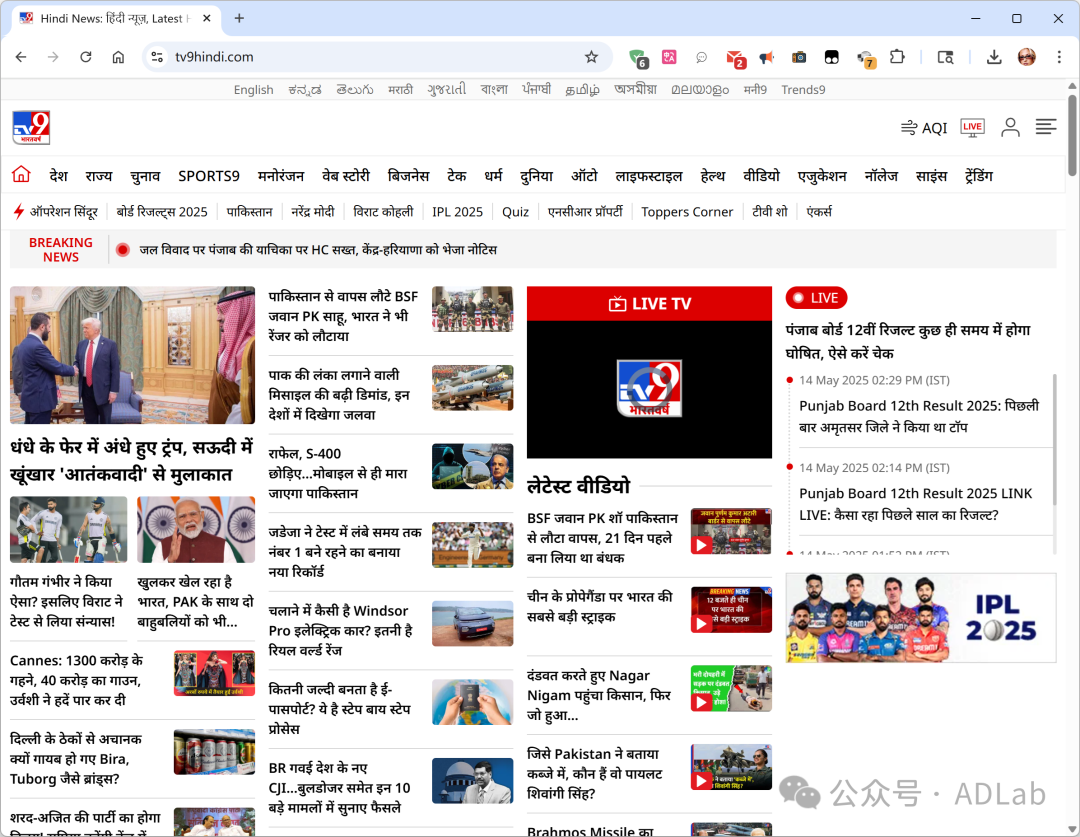Open the ट्रेंडिंग navigation menu
The width and height of the screenshot is (1080, 837).
click(979, 176)
